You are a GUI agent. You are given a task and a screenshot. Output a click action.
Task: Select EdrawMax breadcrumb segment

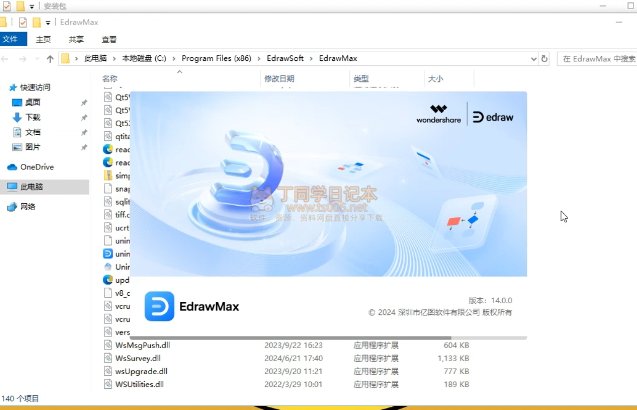tap(338, 59)
